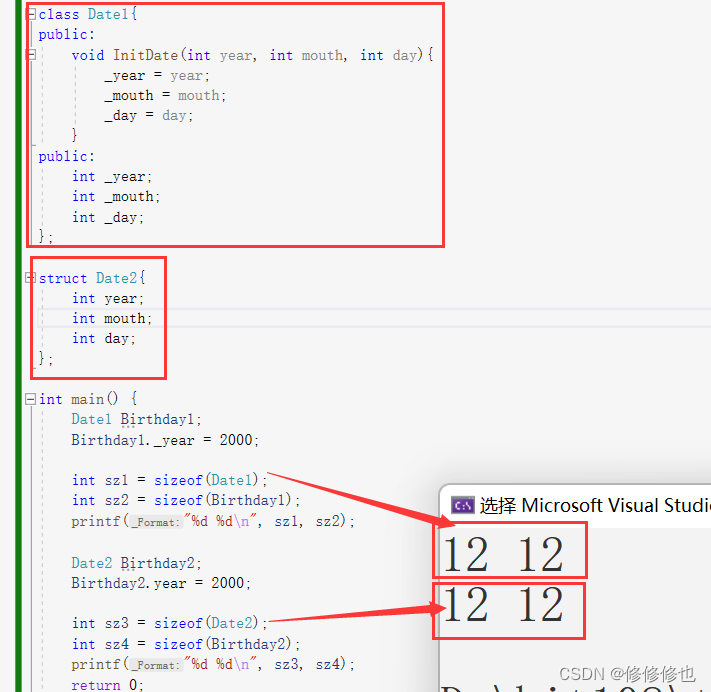Click the 'int sz2 = sizeof(Birthday1);' line
This screenshot has width=711, height=692.
(186, 500)
